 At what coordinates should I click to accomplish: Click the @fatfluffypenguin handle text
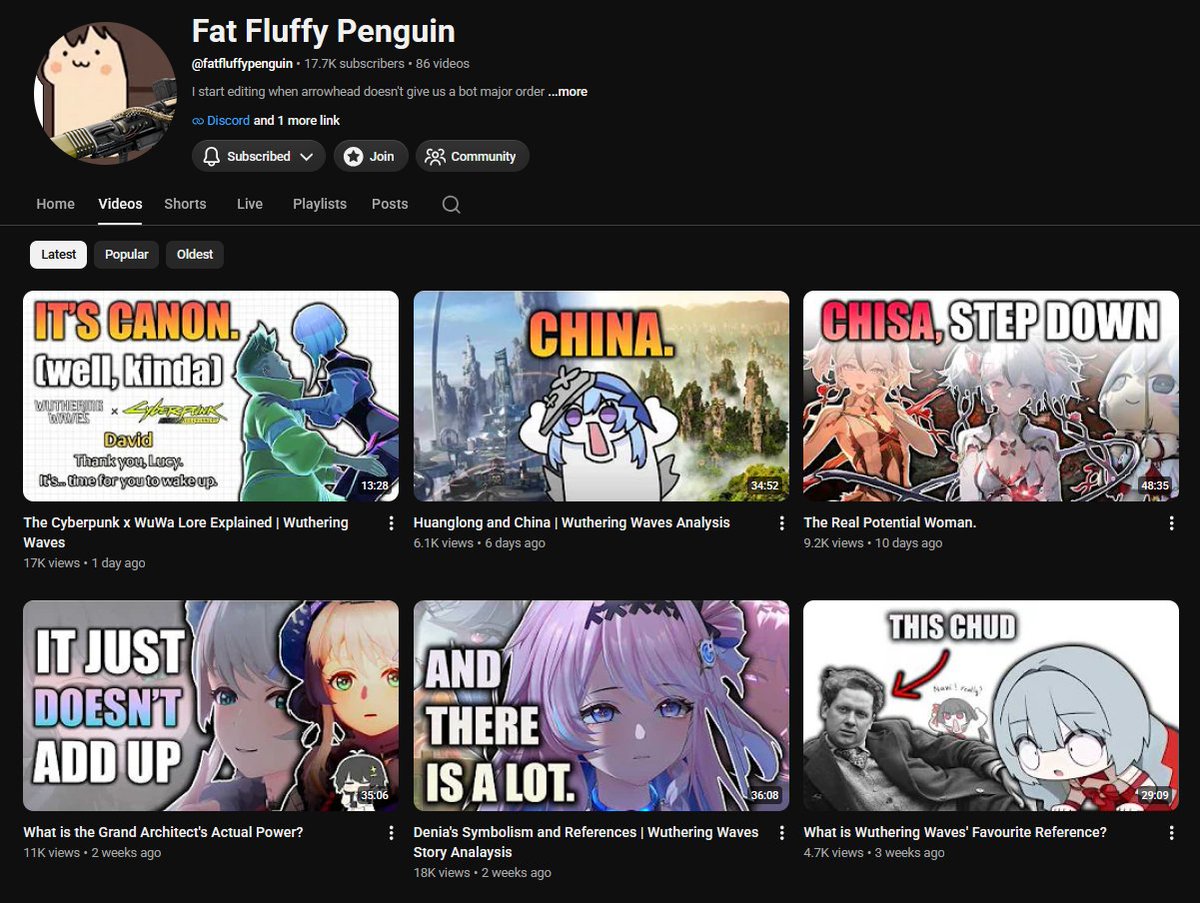[242, 64]
